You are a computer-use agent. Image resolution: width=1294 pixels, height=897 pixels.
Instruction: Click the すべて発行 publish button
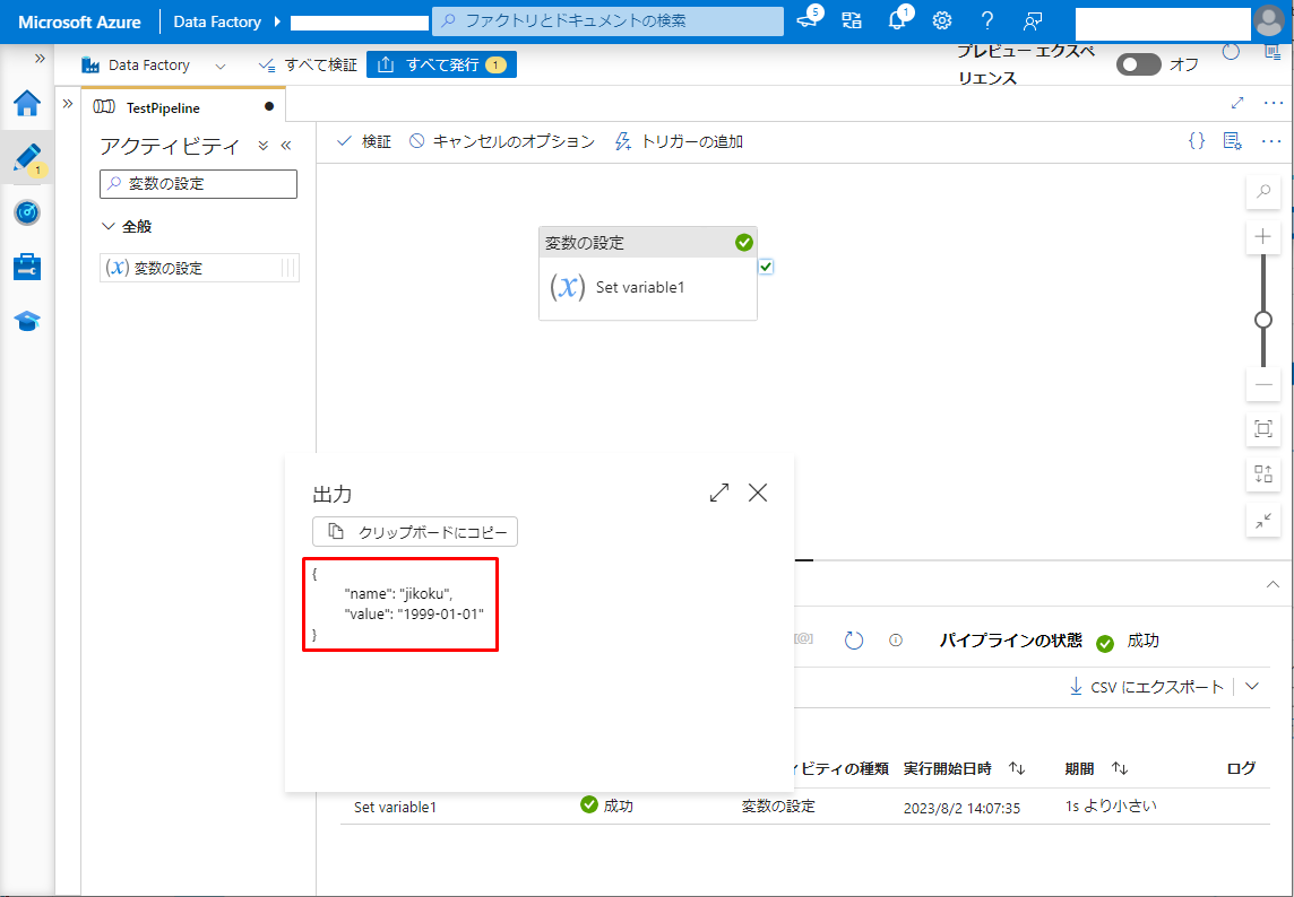441,65
